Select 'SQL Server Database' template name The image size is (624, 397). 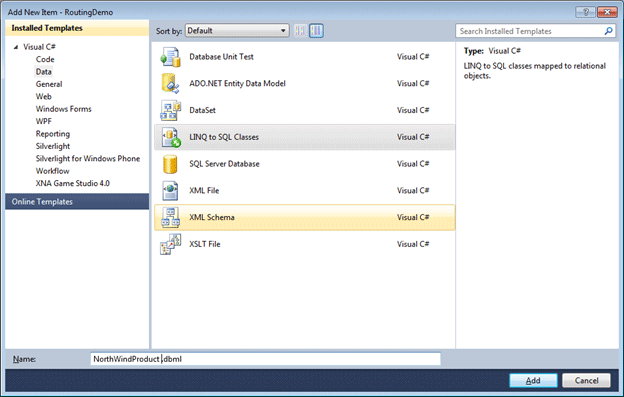(x=224, y=164)
